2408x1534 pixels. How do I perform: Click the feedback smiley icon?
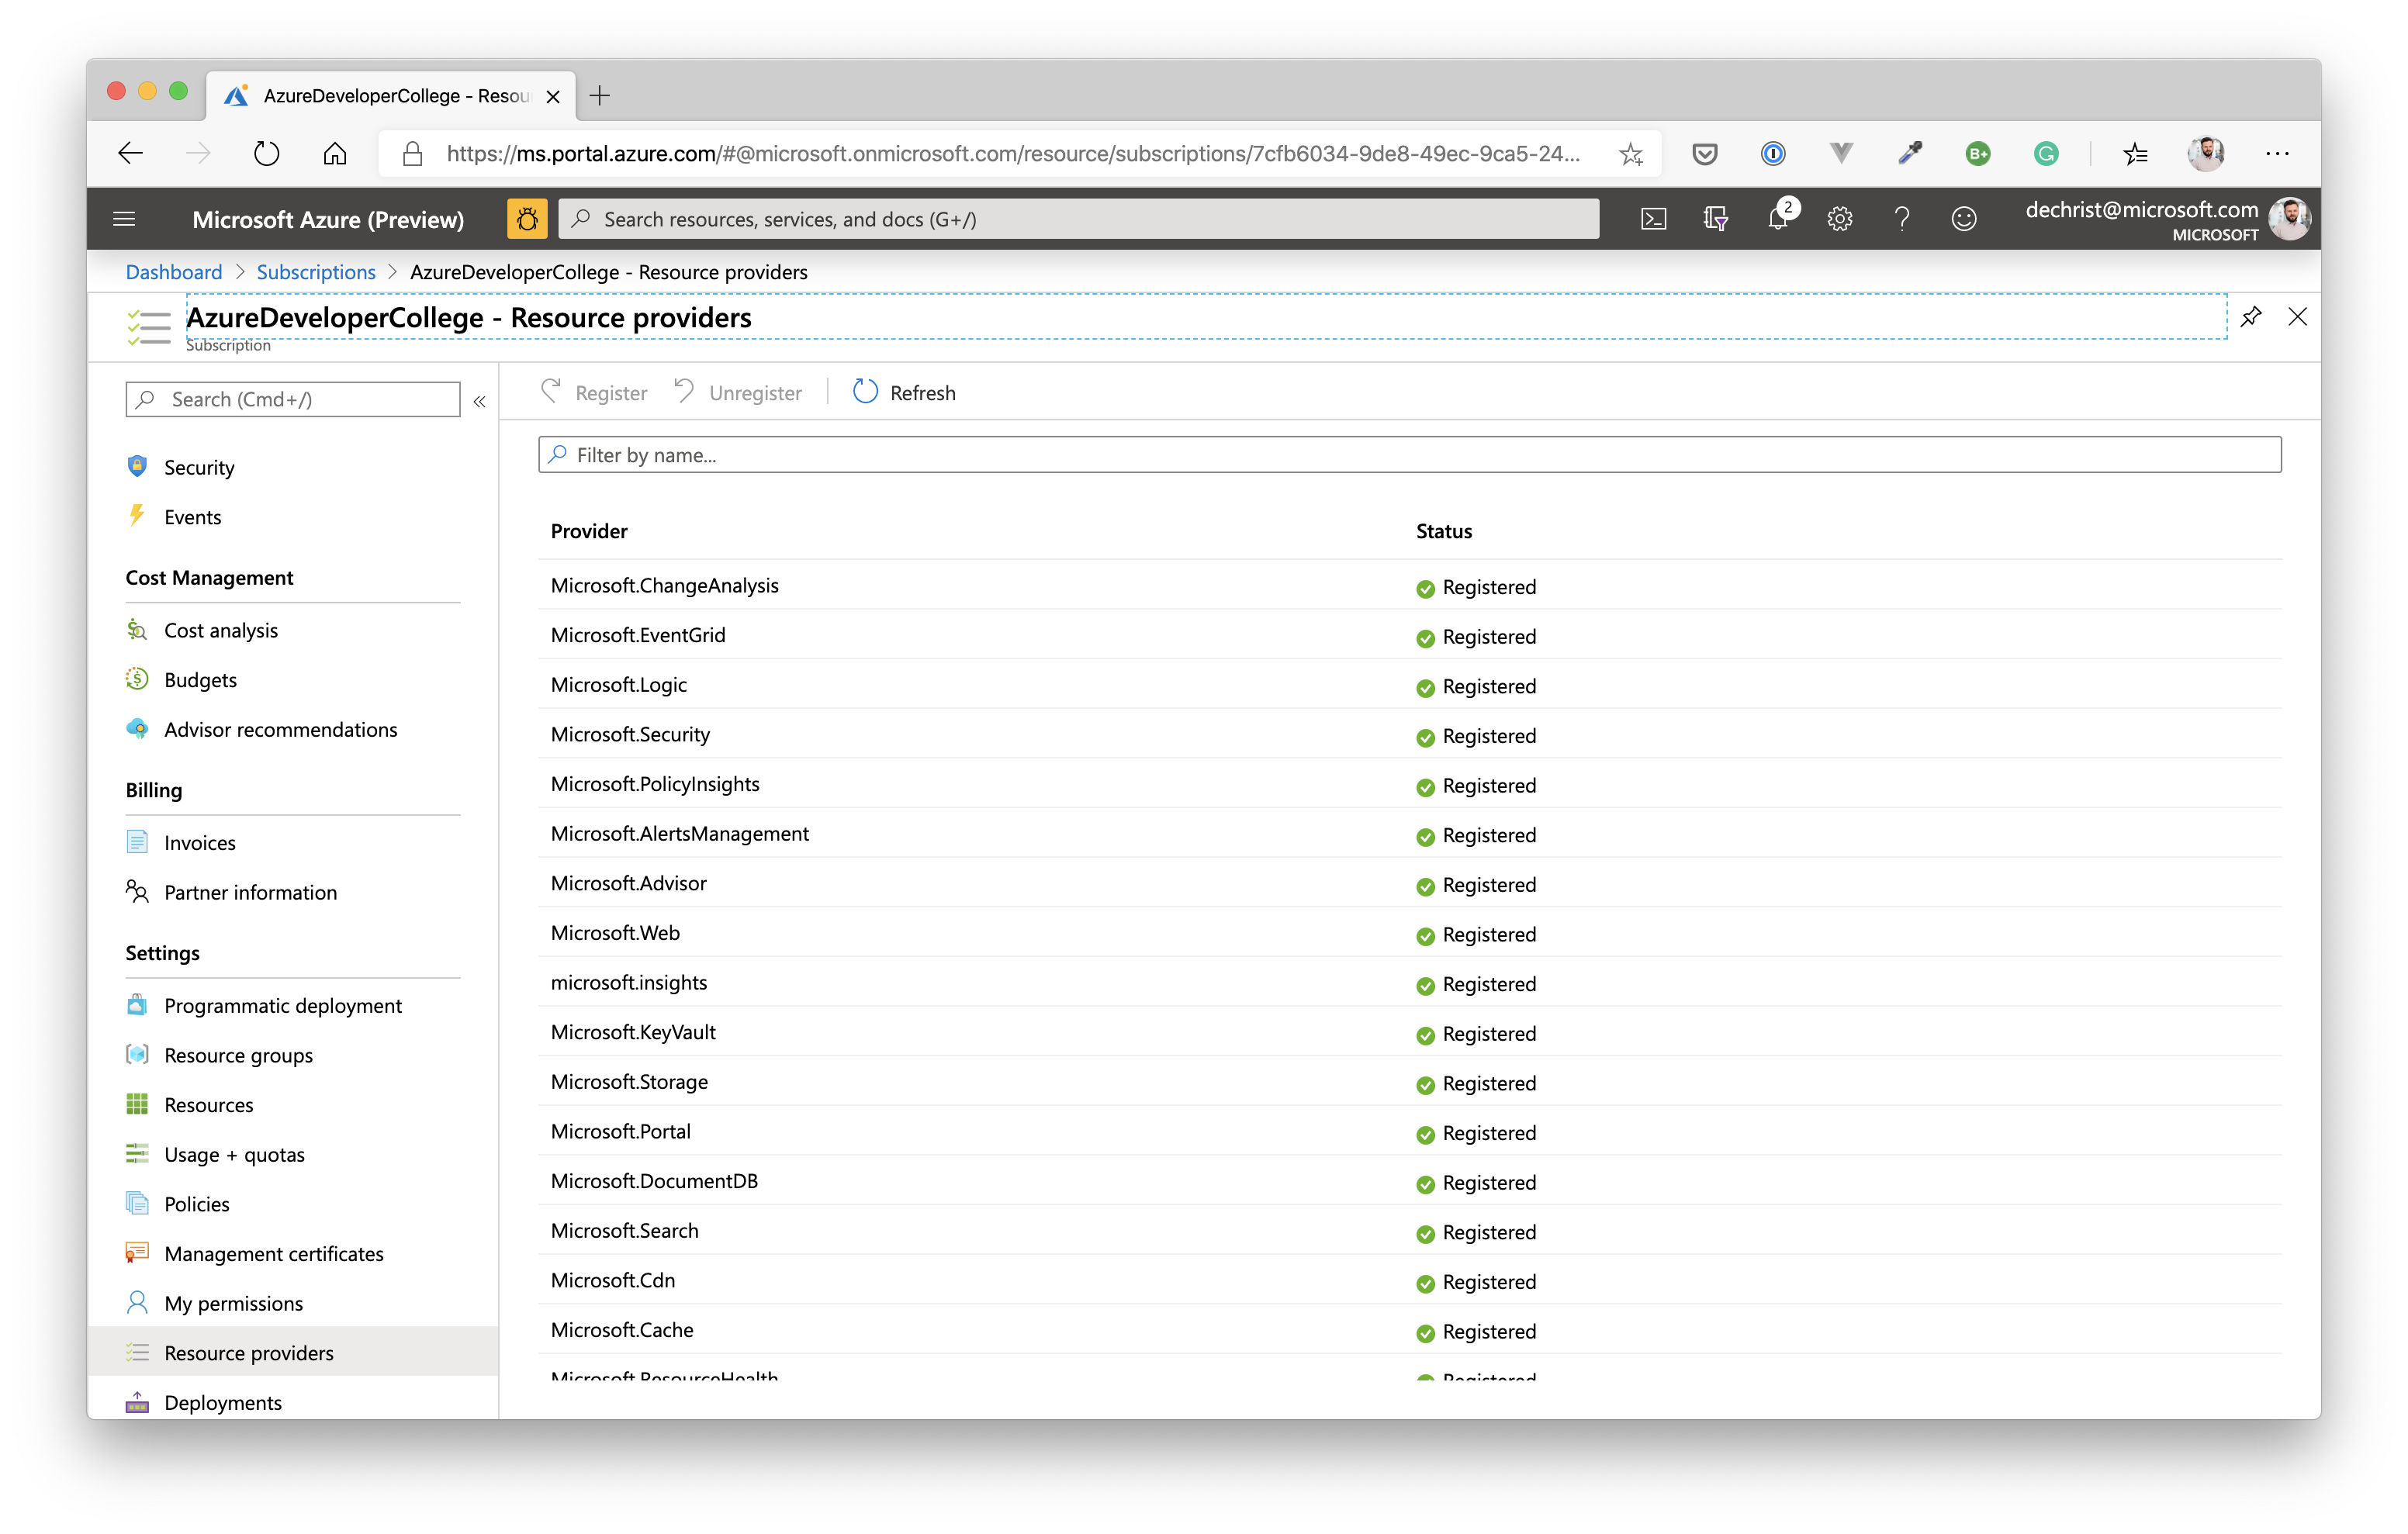tap(1963, 219)
